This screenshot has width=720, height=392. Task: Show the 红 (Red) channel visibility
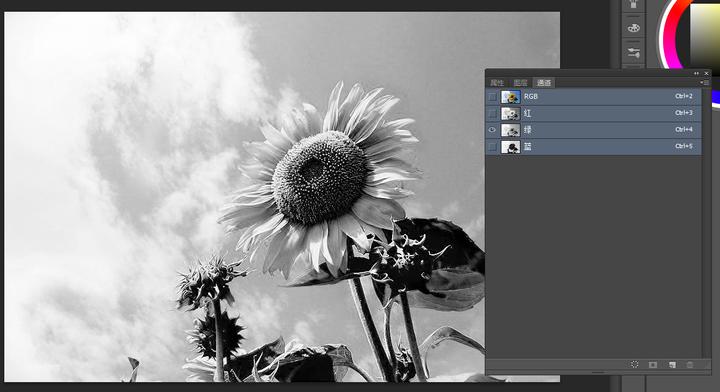[x=492, y=113]
